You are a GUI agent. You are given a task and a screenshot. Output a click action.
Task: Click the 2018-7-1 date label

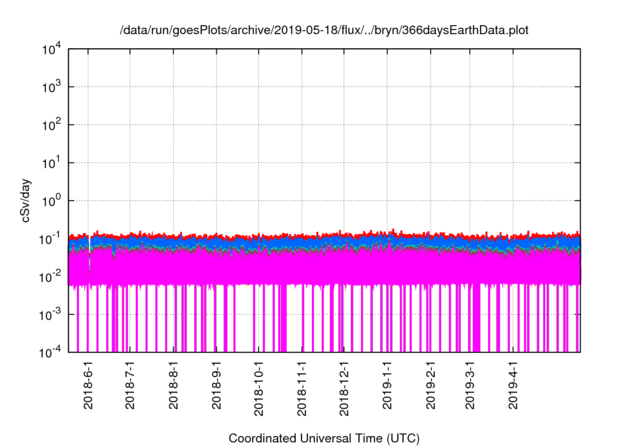pyautogui.click(x=130, y=385)
